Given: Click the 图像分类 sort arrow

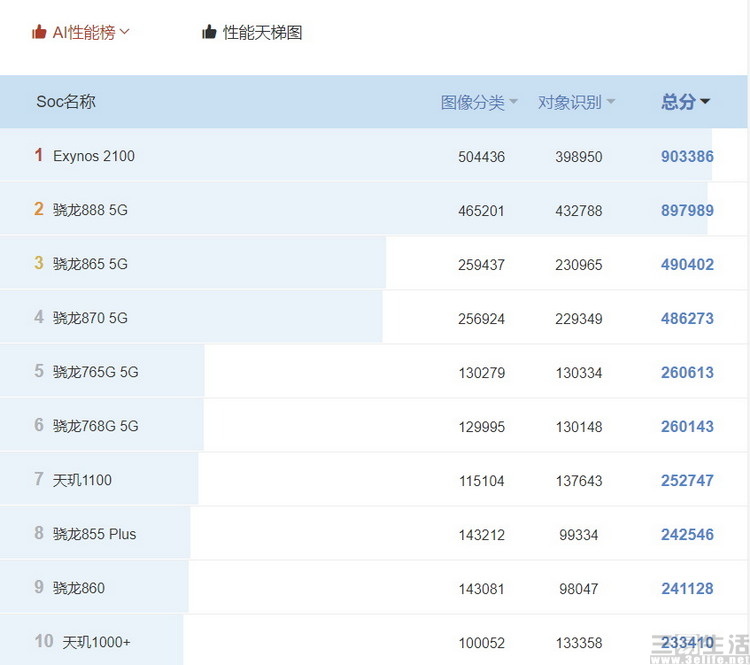Looking at the screenshot, I should click(x=513, y=101).
